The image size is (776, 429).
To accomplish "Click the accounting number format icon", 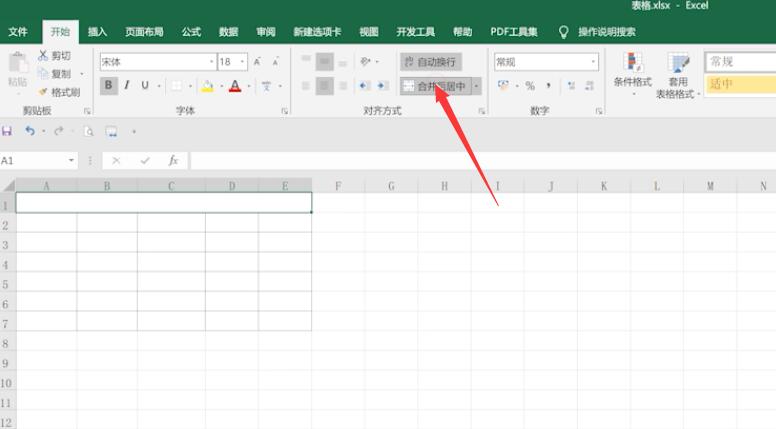I will 503,86.
